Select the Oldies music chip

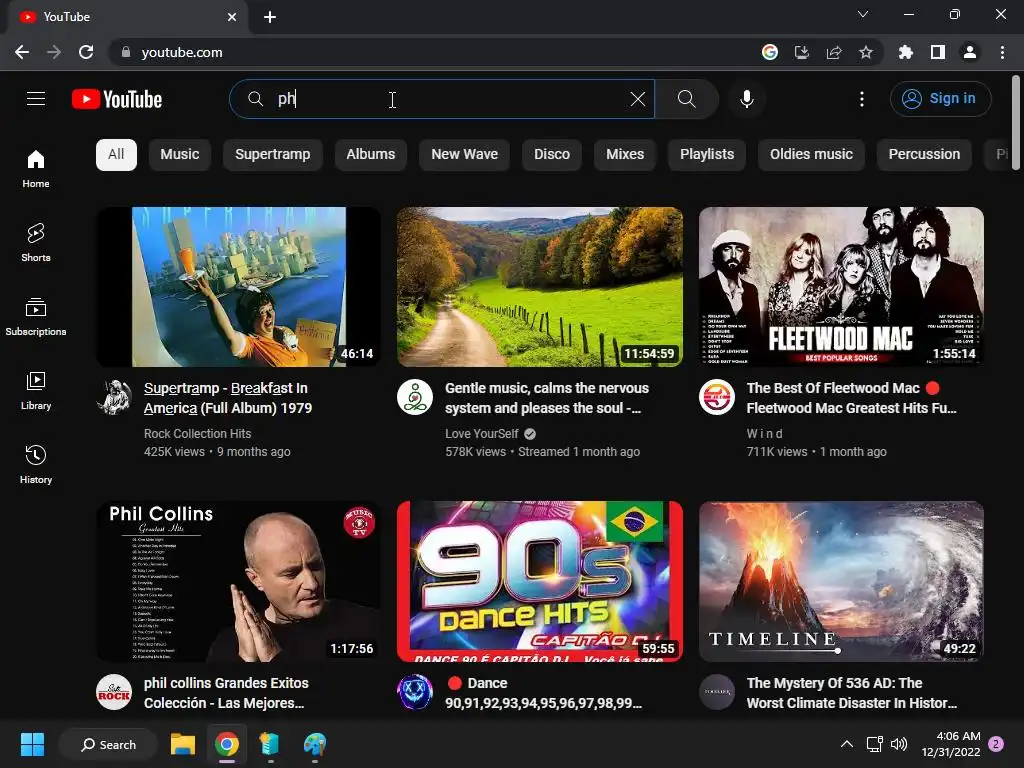pos(811,155)
